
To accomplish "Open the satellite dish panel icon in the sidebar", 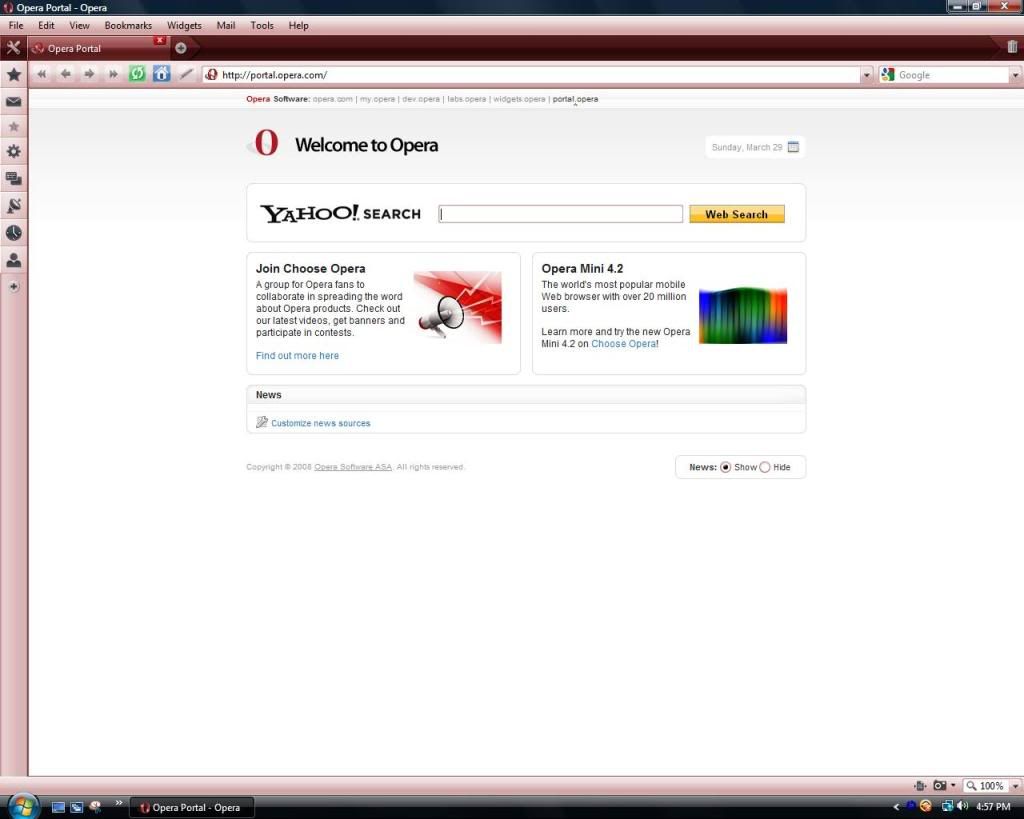I will point(13,206).
